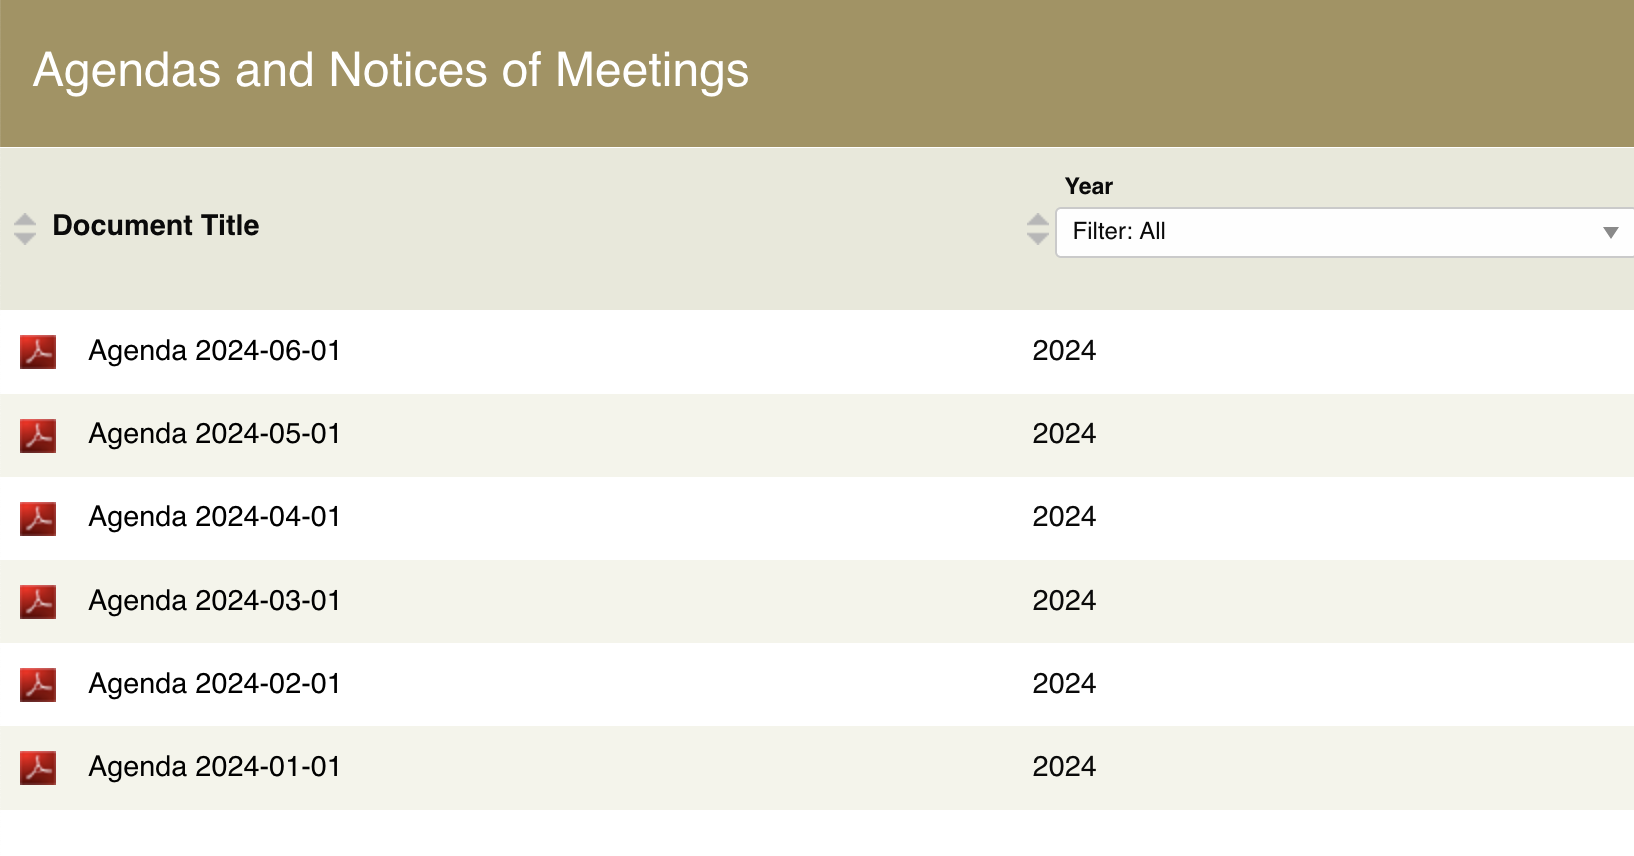Click the PDF icon for Agenda 2024-04-01
The width and height of the screenshot is (1634, 856).
pyautogui.click(x=38, y=518)
